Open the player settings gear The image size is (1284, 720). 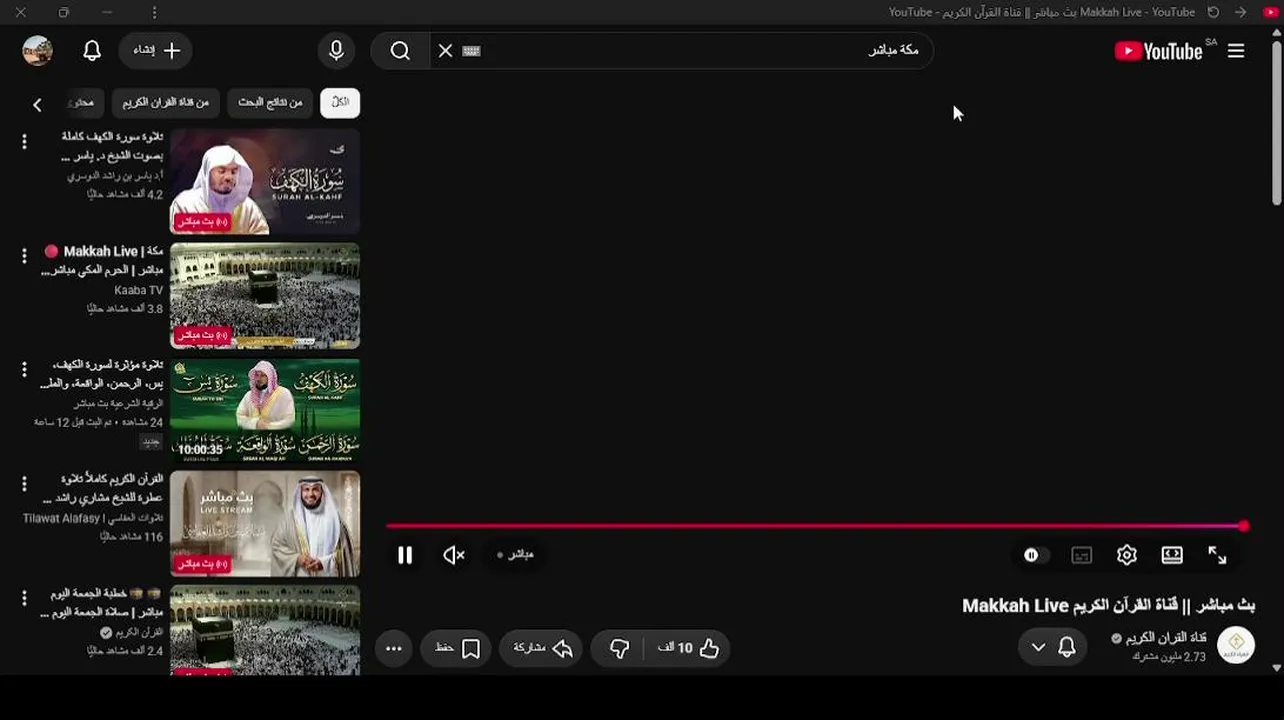1127,555
